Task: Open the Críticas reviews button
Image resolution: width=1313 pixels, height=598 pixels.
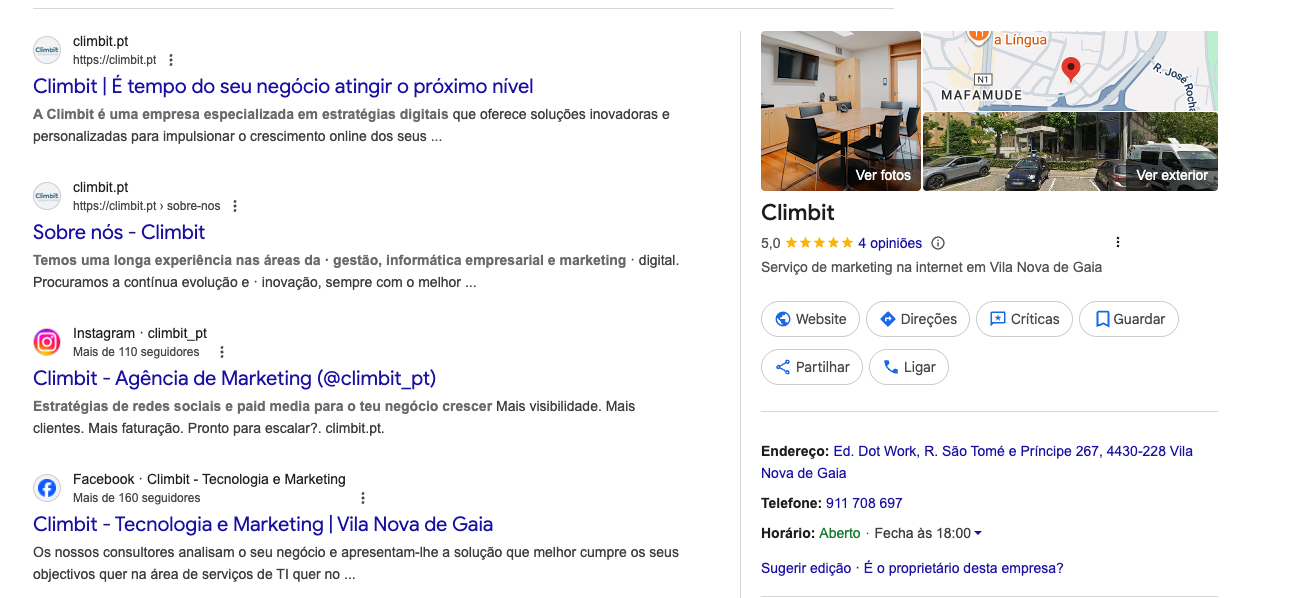Action: coord(1024,319)
